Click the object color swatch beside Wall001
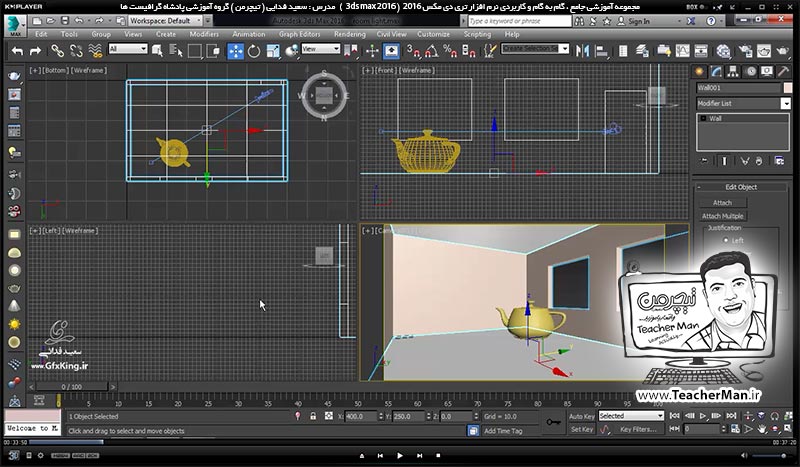 coord(788,88)
